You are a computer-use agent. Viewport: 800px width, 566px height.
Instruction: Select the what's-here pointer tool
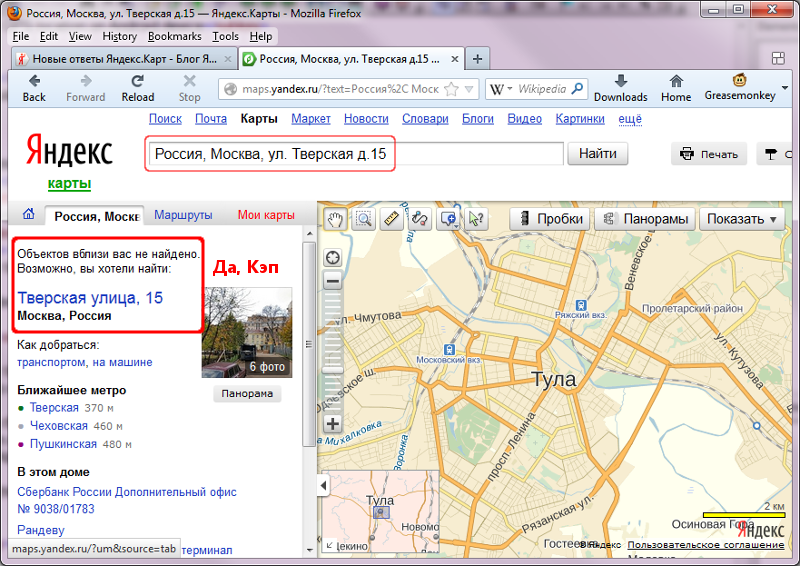click(476, 219)
